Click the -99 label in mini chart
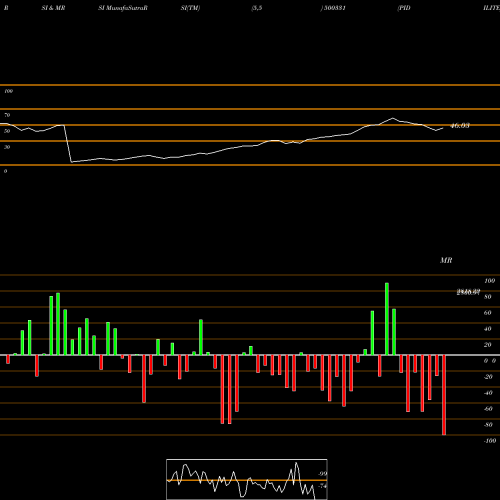500x500 pixels. click(322, 474)
